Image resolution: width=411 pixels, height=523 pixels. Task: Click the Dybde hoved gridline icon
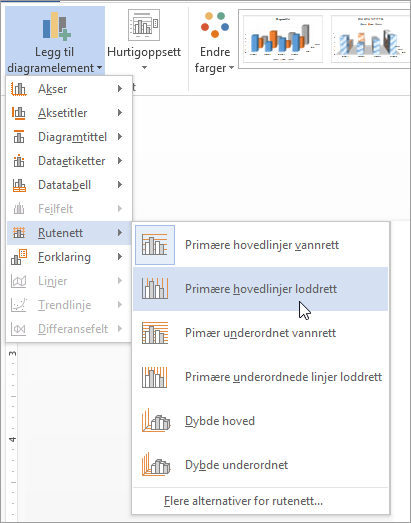(156, 421)
